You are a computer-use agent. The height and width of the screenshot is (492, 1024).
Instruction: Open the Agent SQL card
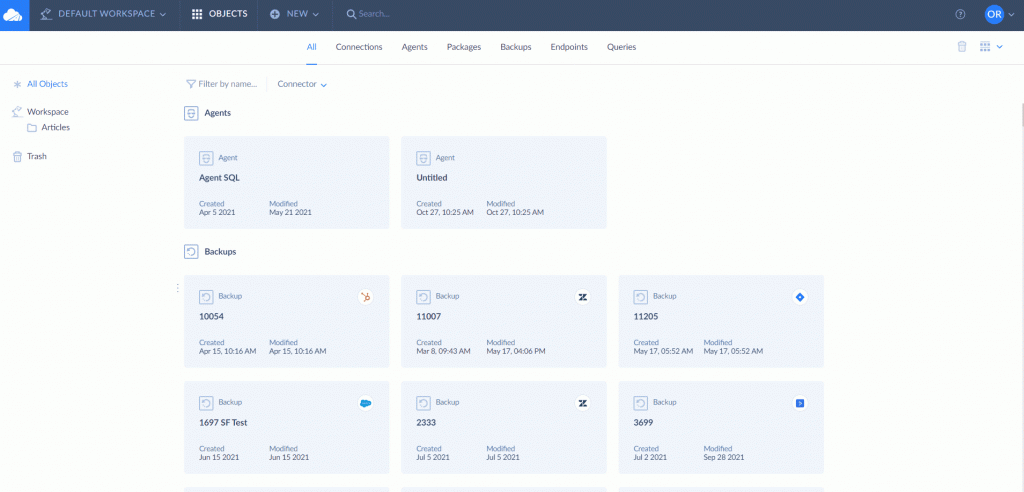click(286, 182)
